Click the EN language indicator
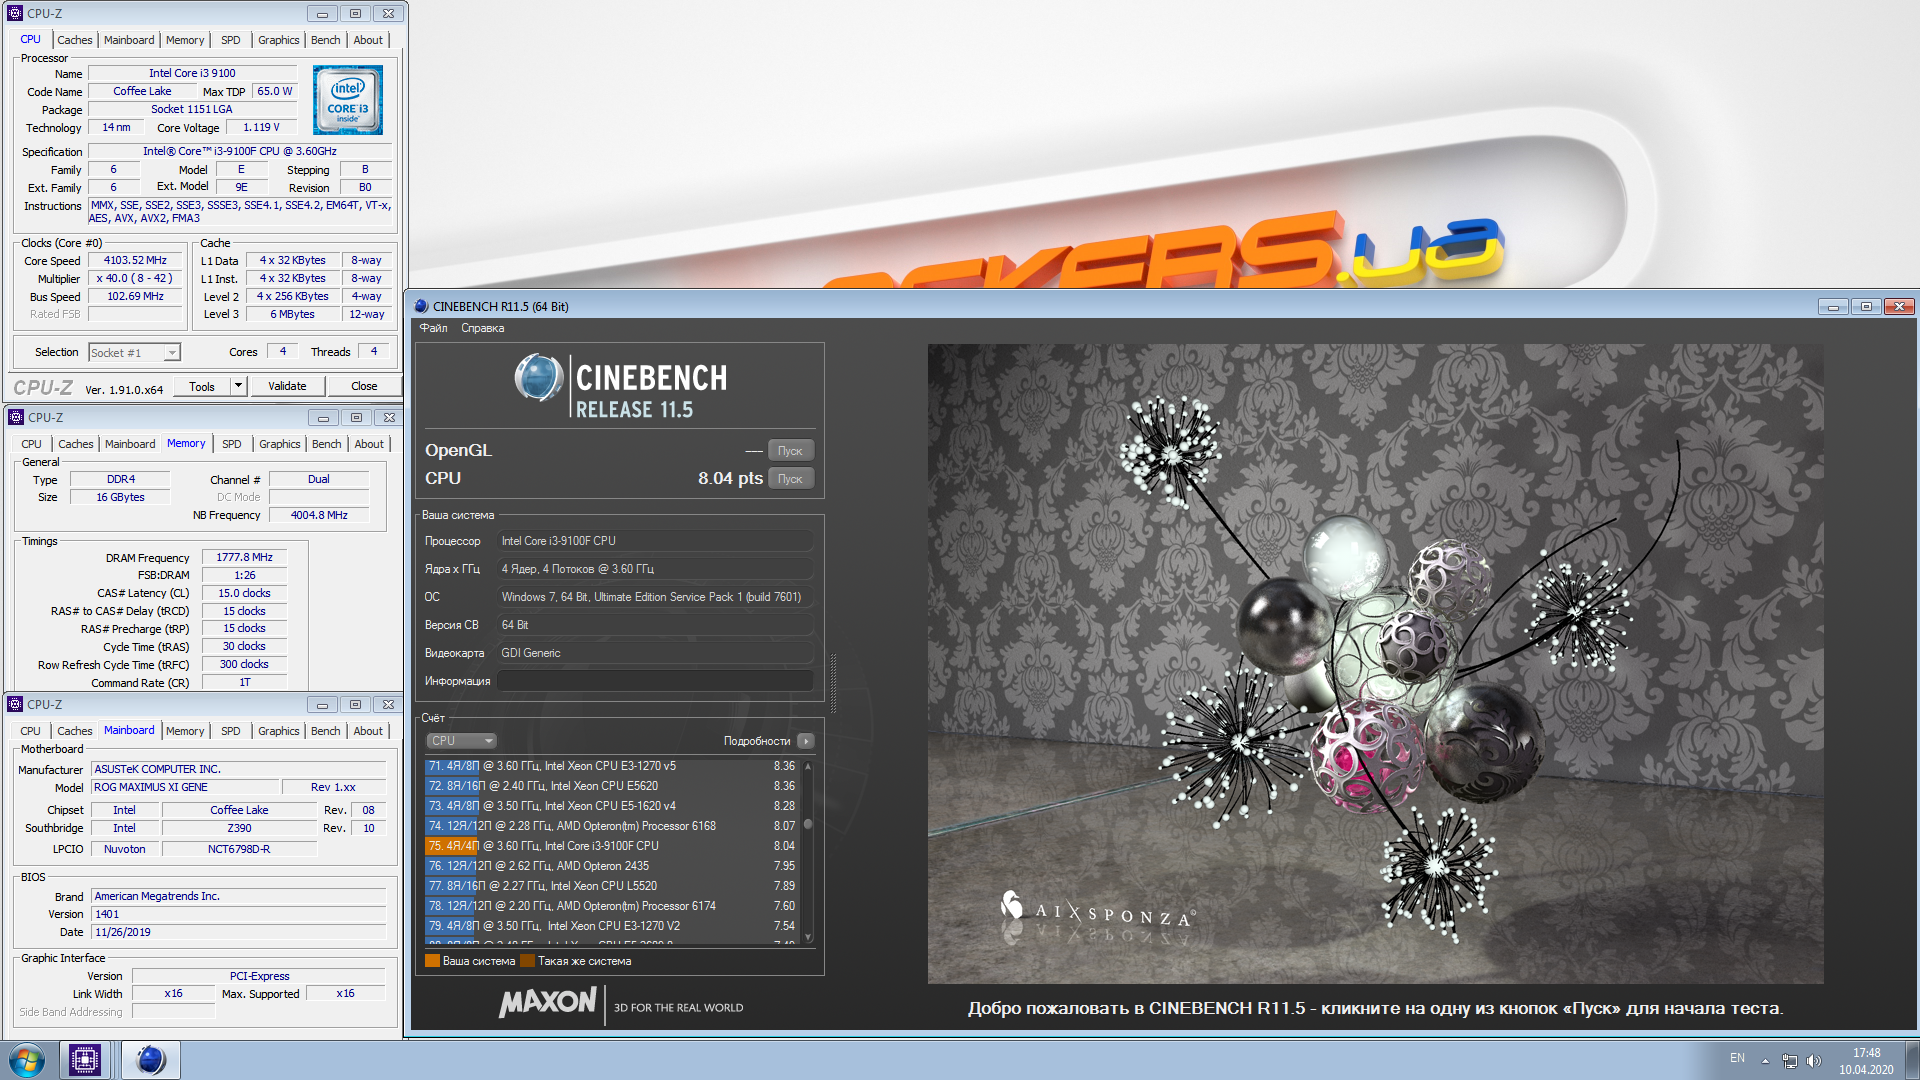 [1737, 1058]
